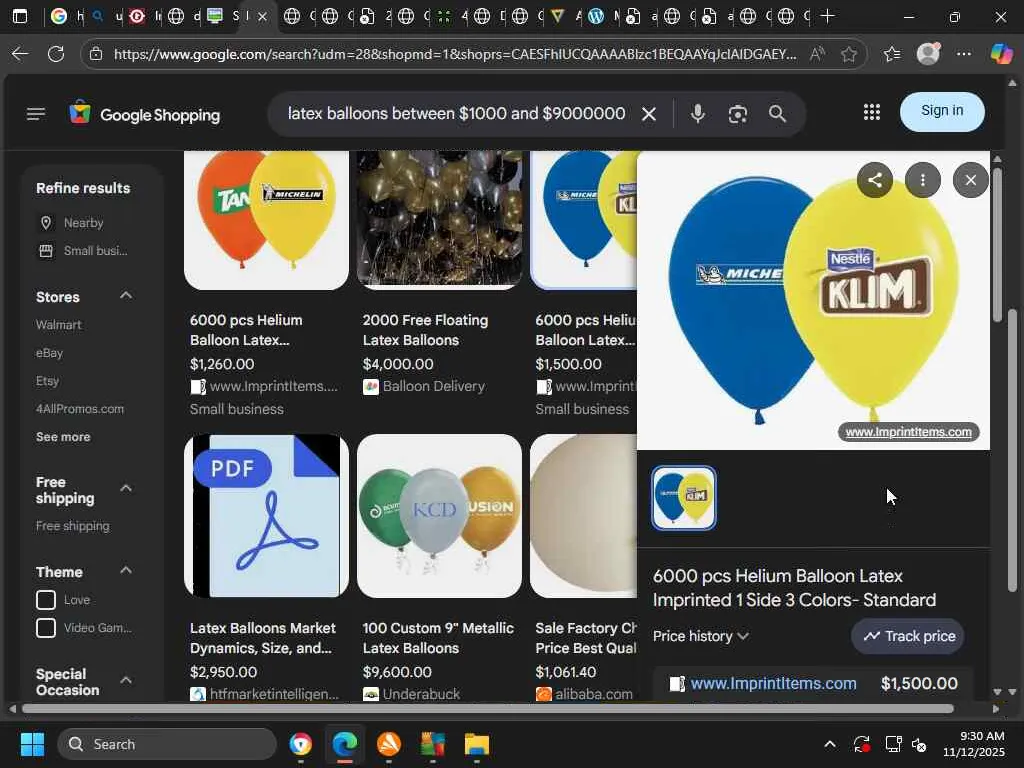Open Sale Factory alibaba.com balloon listing
The width and height of the screenshot is (1024, 768).
coord(583,567)
